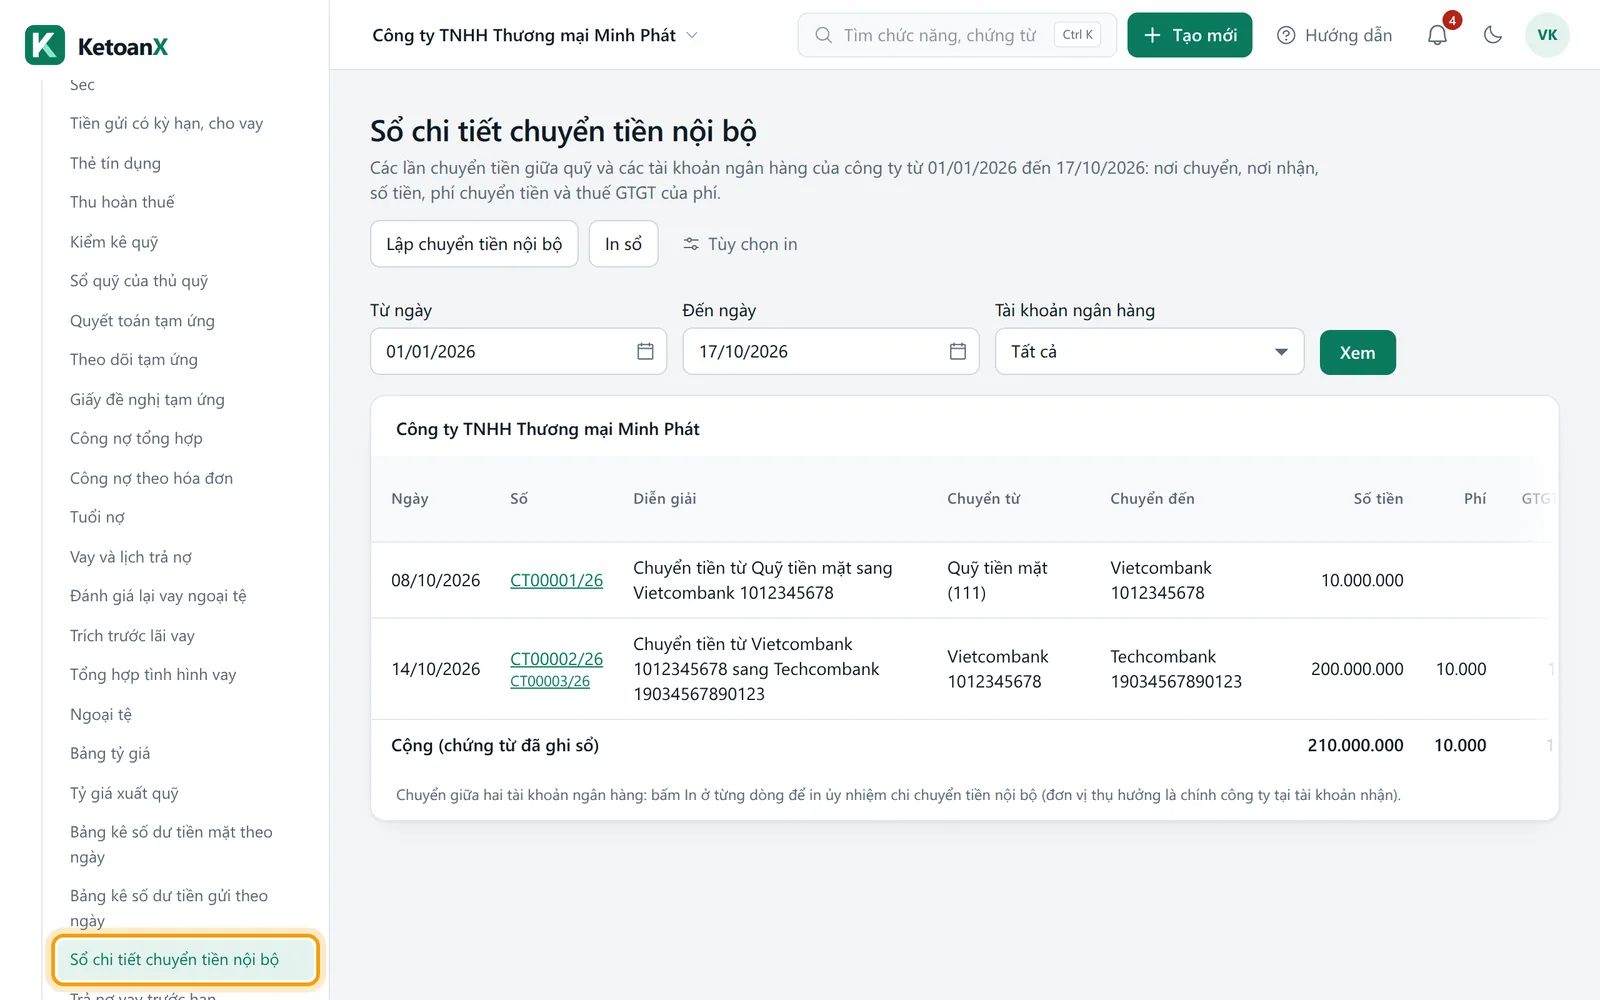Open voucher link CT00002/26
Image resolution: width=1600 pixels, height=1000 pixels.
pos(556,659)
